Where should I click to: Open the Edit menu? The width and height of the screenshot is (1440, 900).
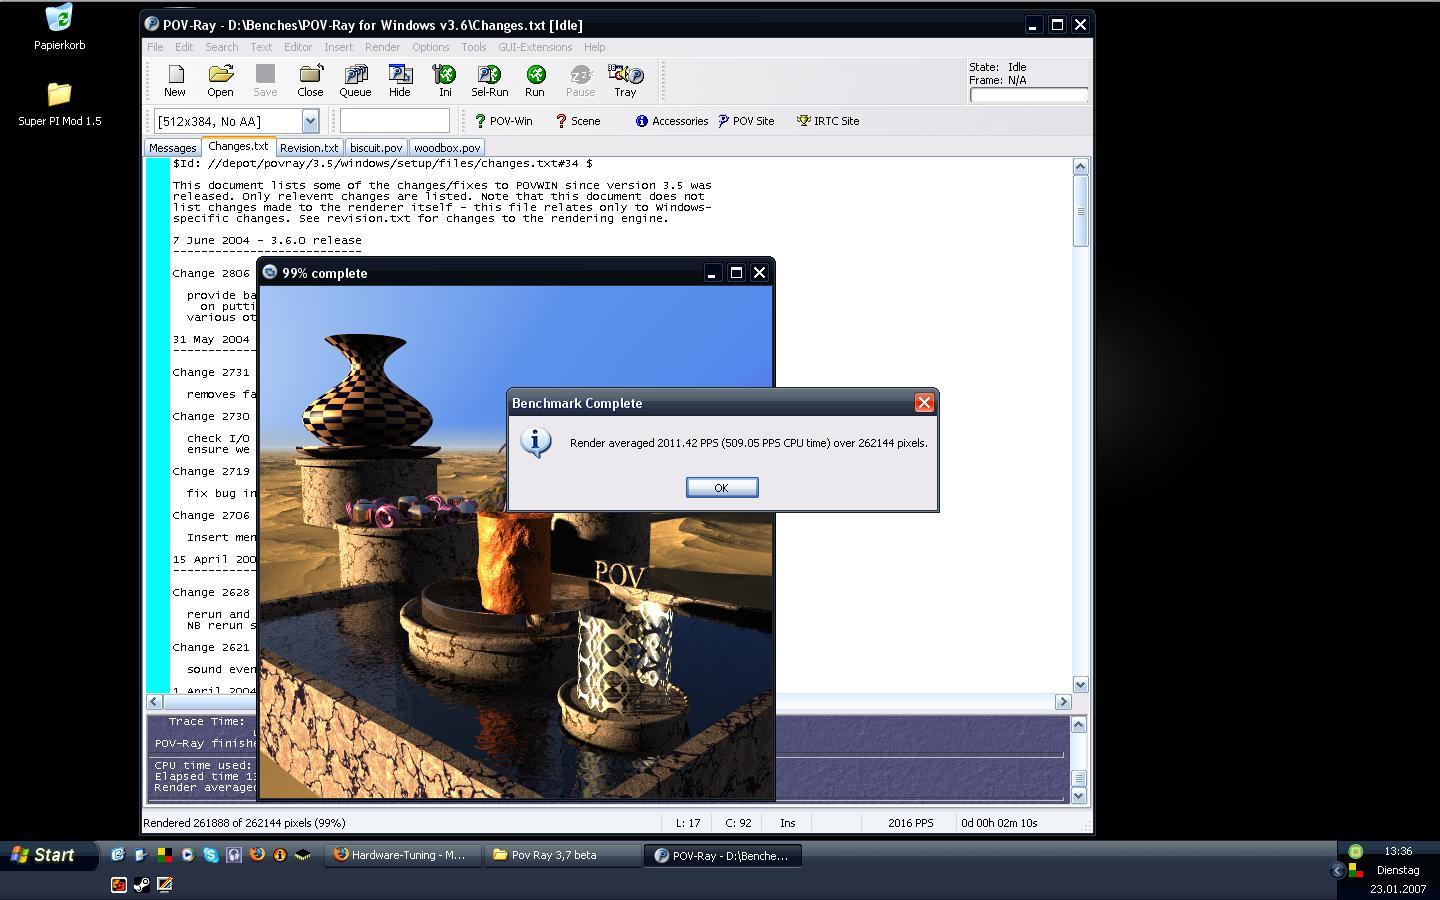[184, 47]
